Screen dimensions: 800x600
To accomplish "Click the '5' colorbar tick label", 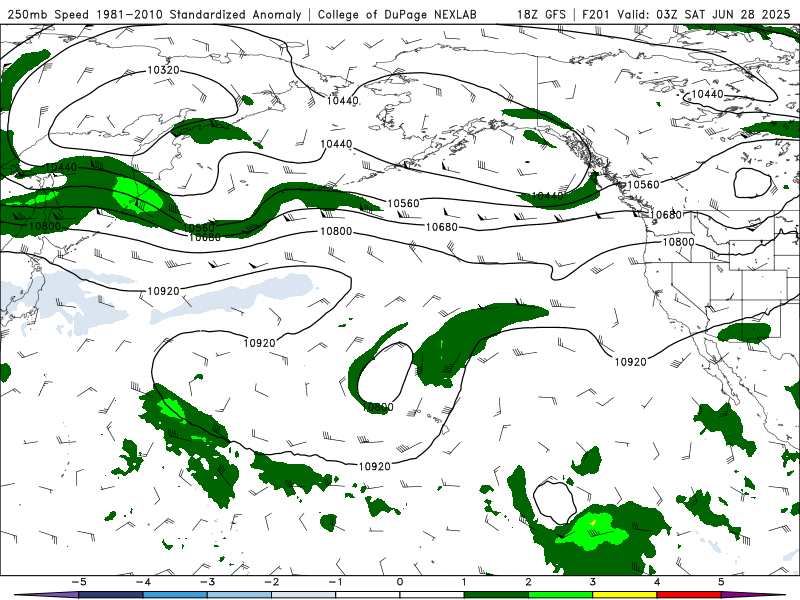I will click(721, 582).
